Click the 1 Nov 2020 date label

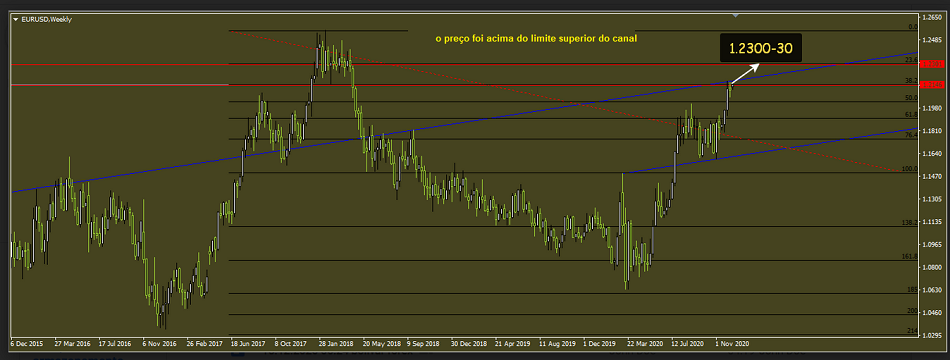tap(732, 343)
